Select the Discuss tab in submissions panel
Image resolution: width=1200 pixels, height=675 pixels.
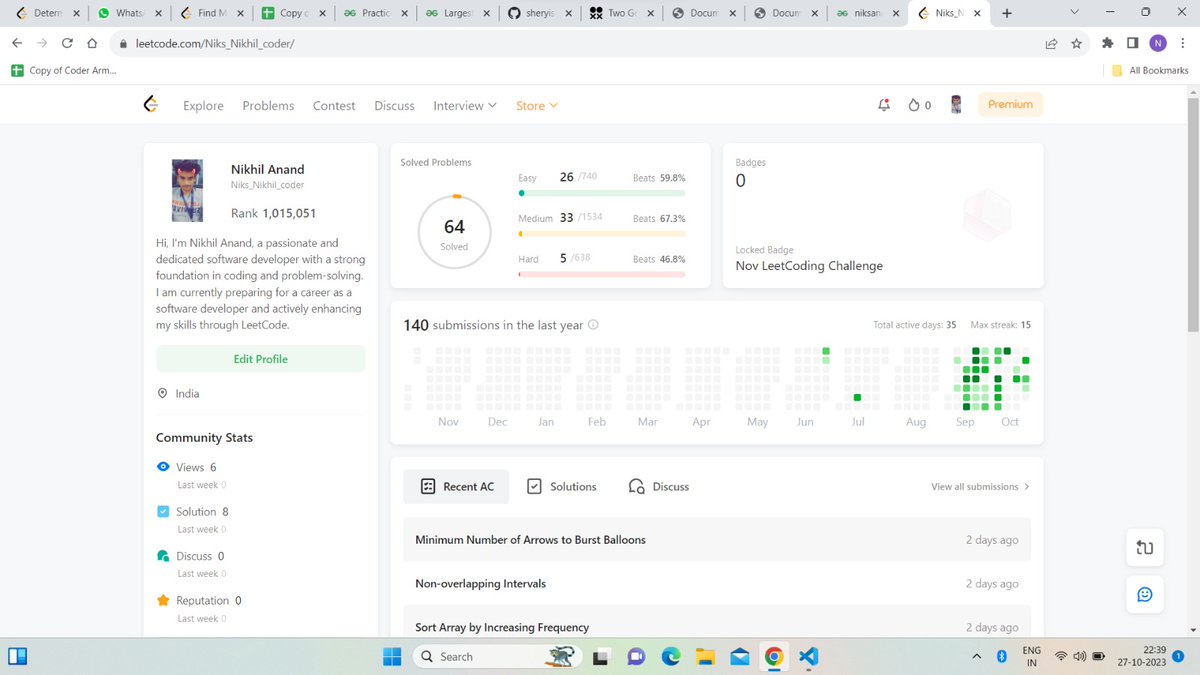pyautogui.click(x=659, y=486)
